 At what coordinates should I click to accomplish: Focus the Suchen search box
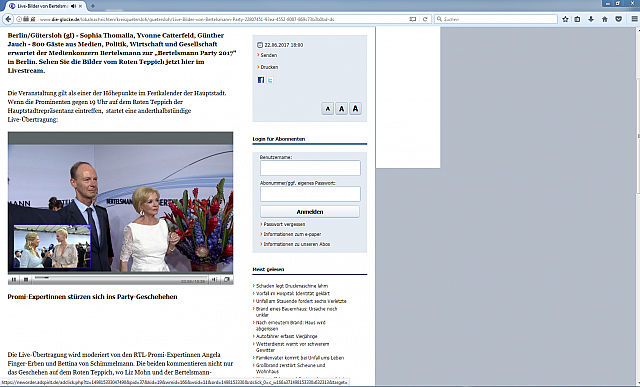496,19
